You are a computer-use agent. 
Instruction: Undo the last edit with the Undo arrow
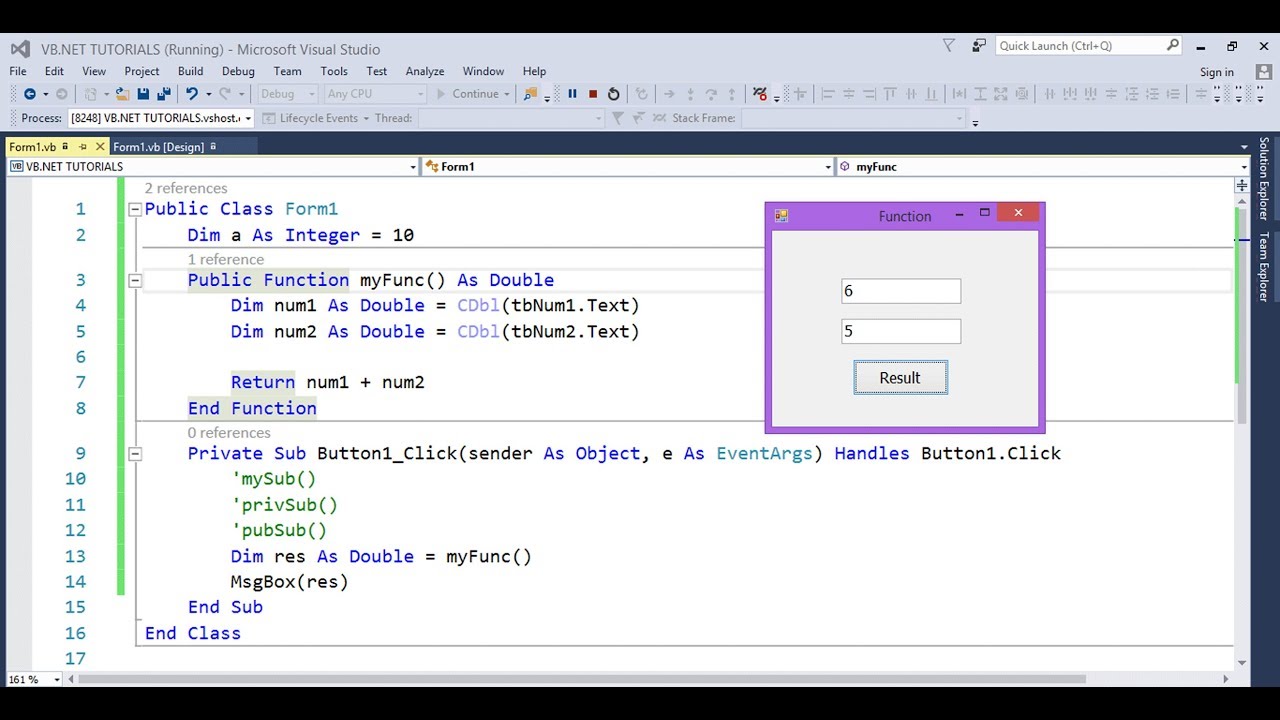191,94
